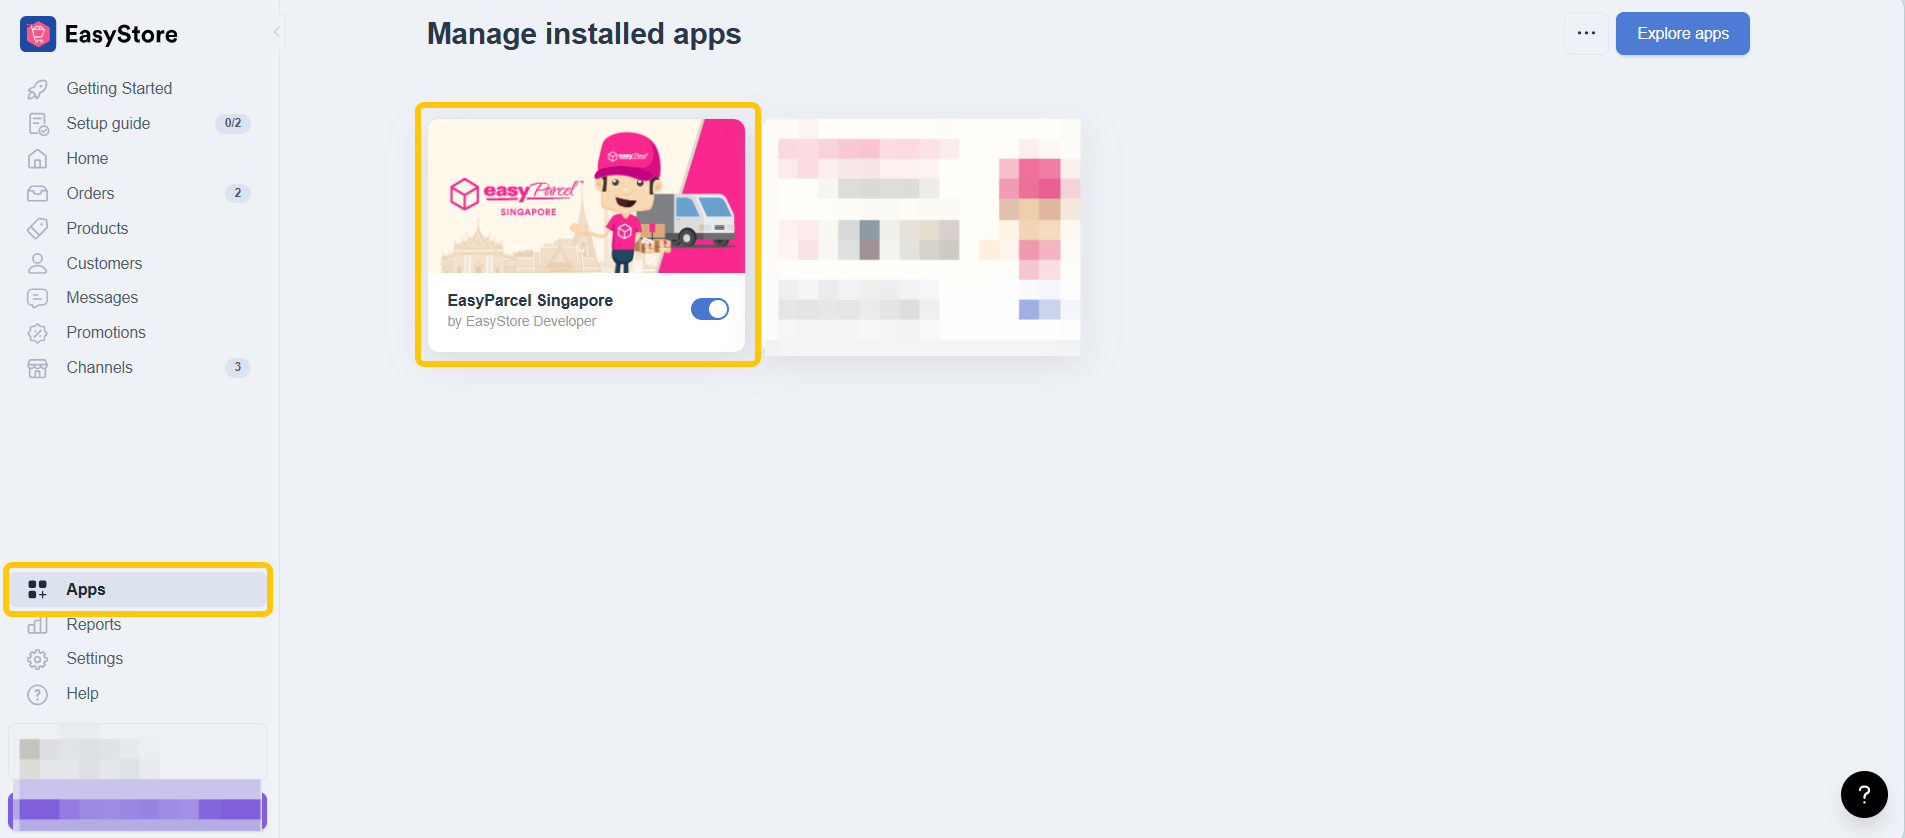Click the Customers person icon

point(38,264)
